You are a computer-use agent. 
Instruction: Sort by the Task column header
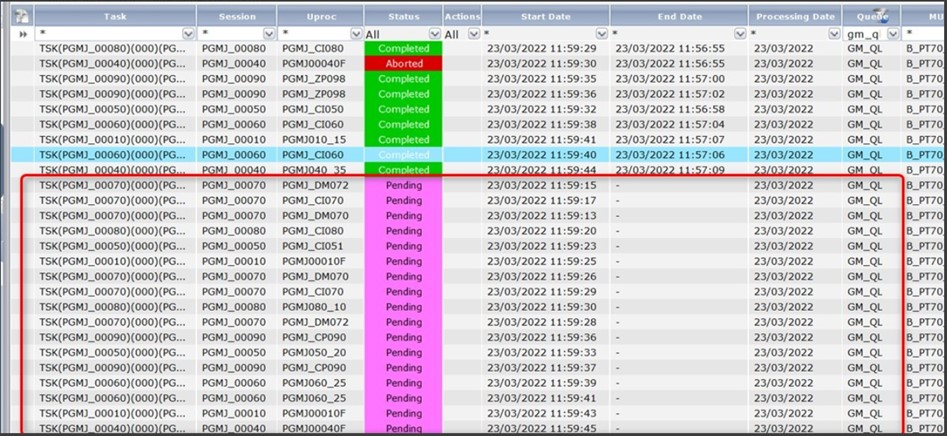click(x=115, y=16)
